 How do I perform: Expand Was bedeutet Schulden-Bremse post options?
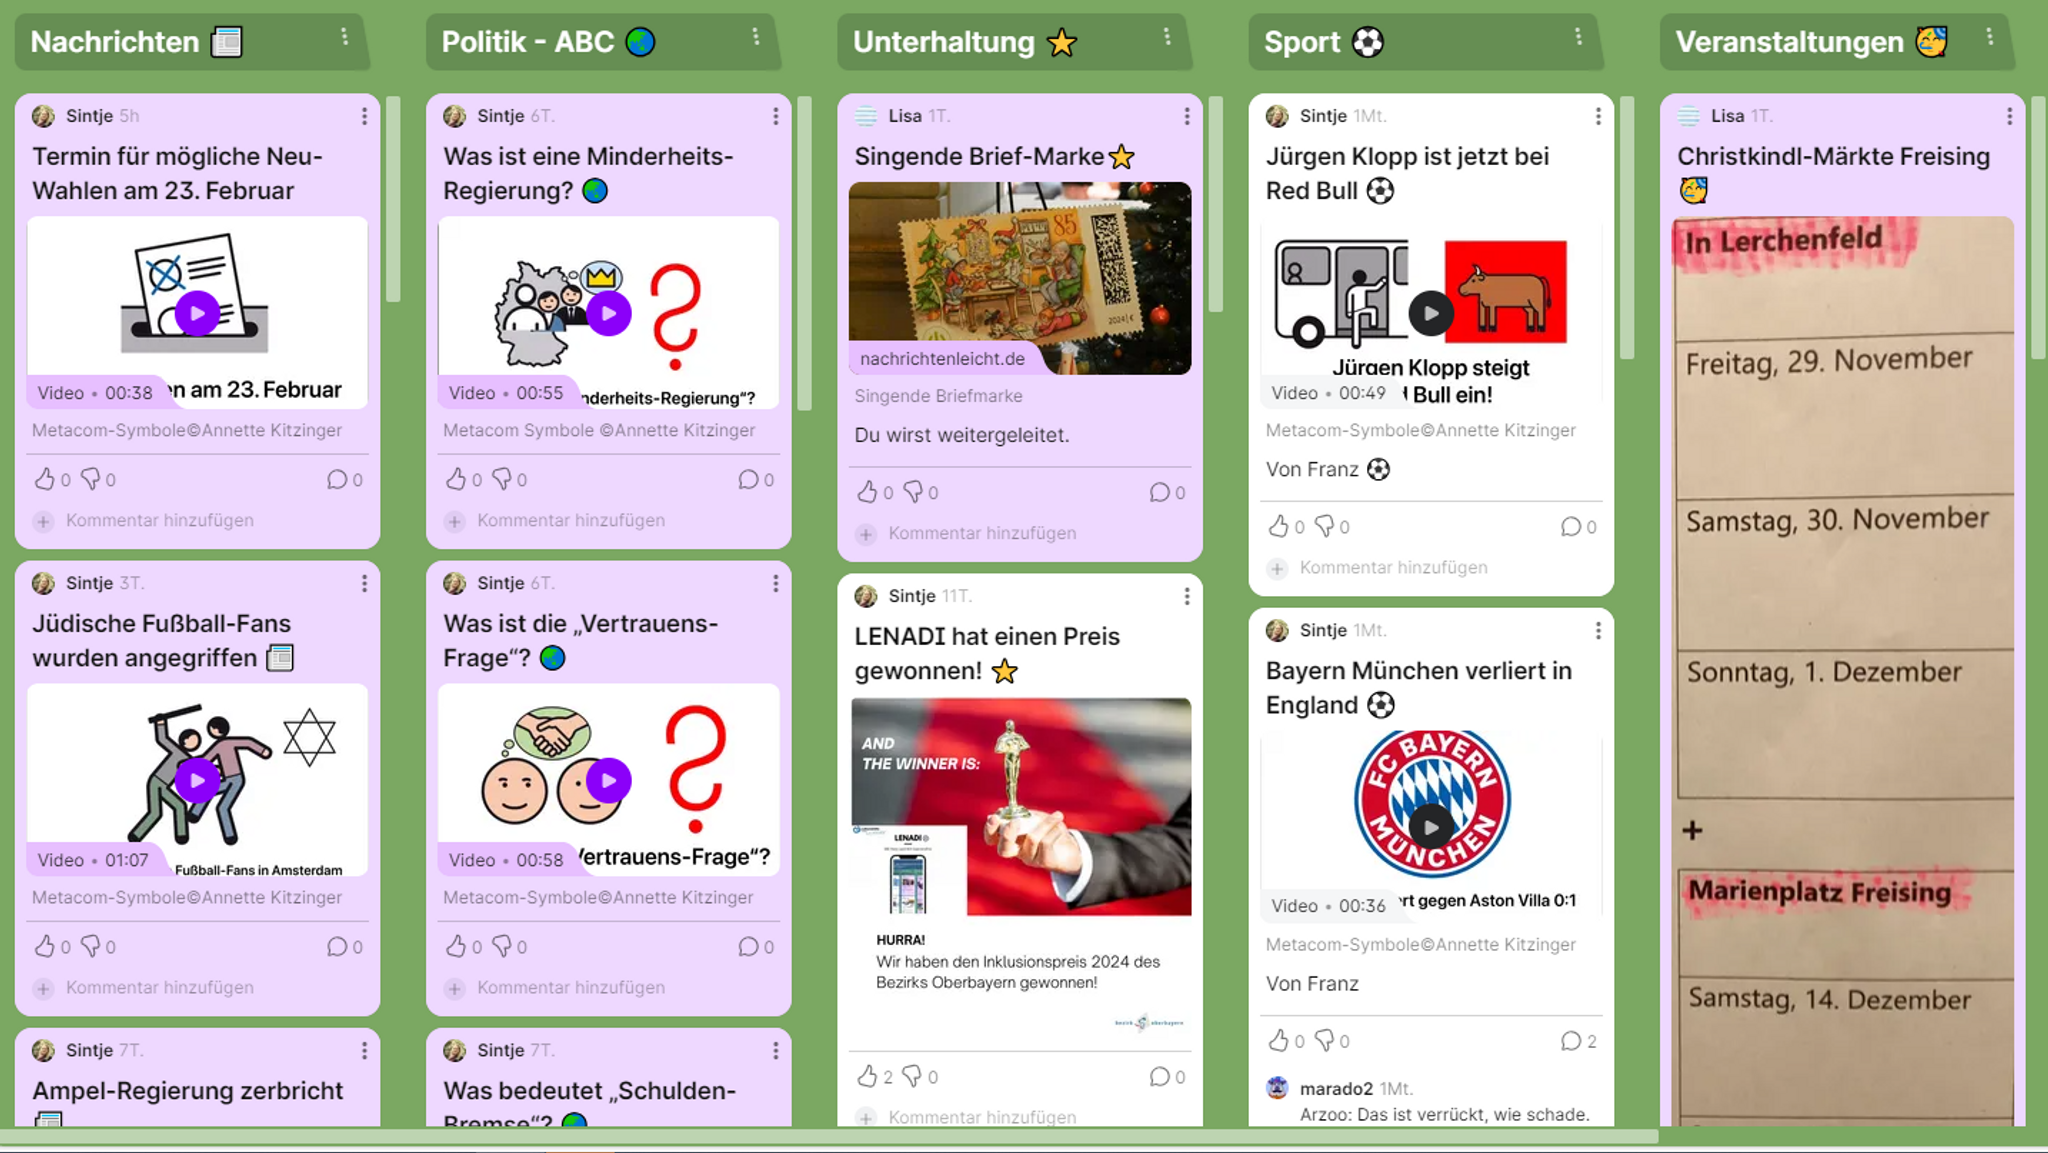click(x=779, y=1049)
